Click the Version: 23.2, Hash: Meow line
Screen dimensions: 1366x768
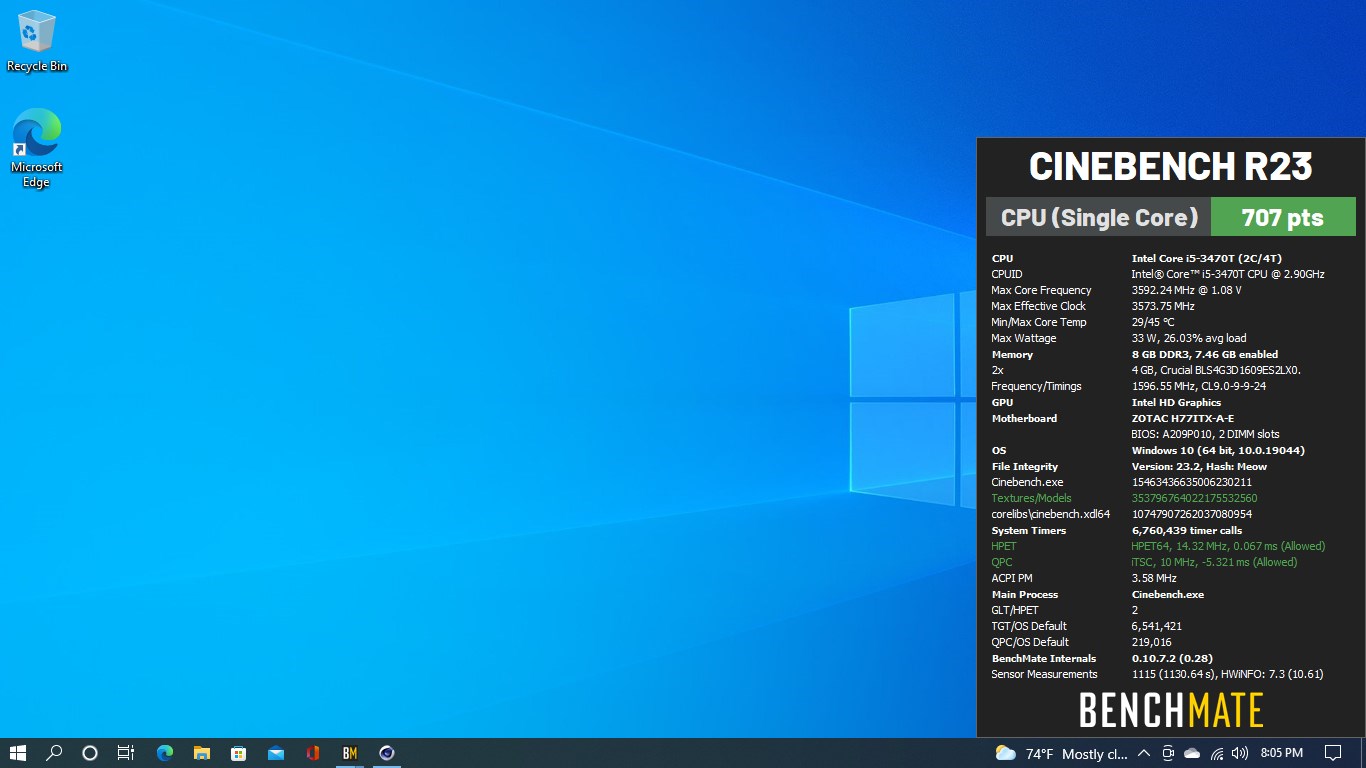click(x=1199, y=466)
